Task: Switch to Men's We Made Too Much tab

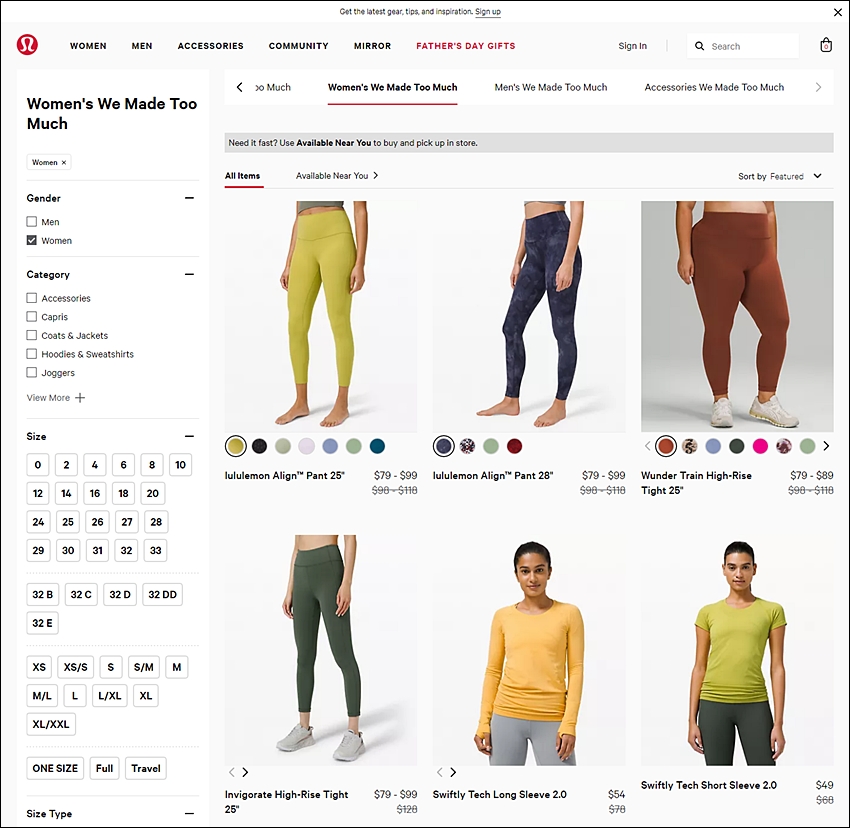Action: click(551, 87)
